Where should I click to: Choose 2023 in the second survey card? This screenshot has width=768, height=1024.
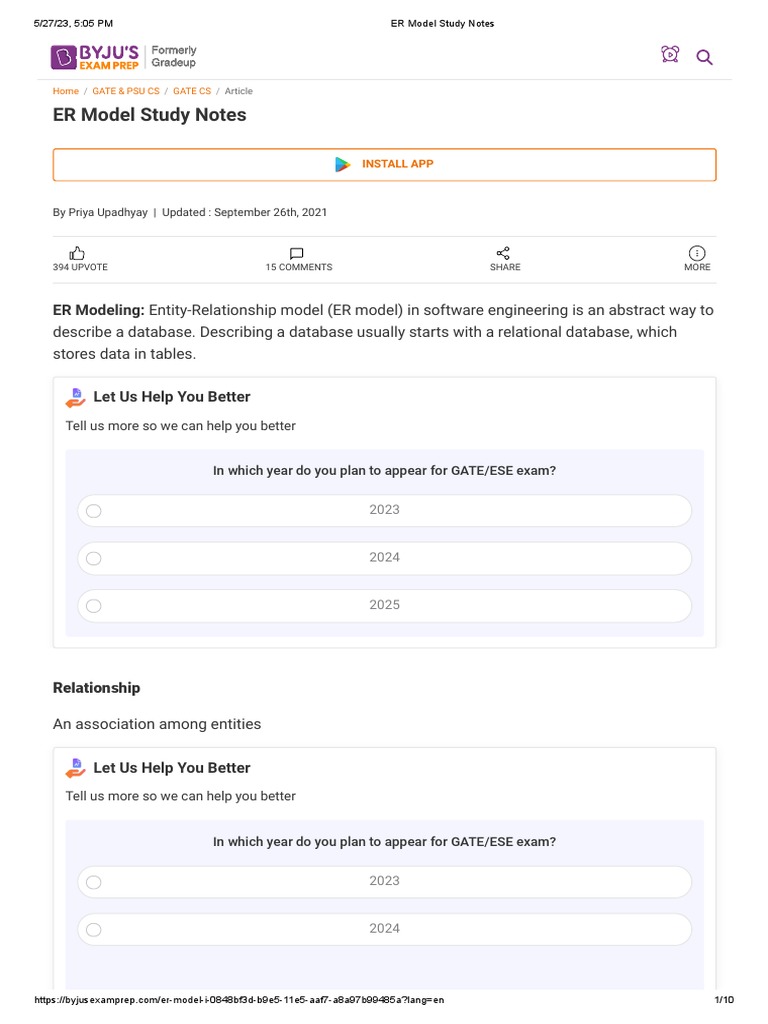coord(94,882)
